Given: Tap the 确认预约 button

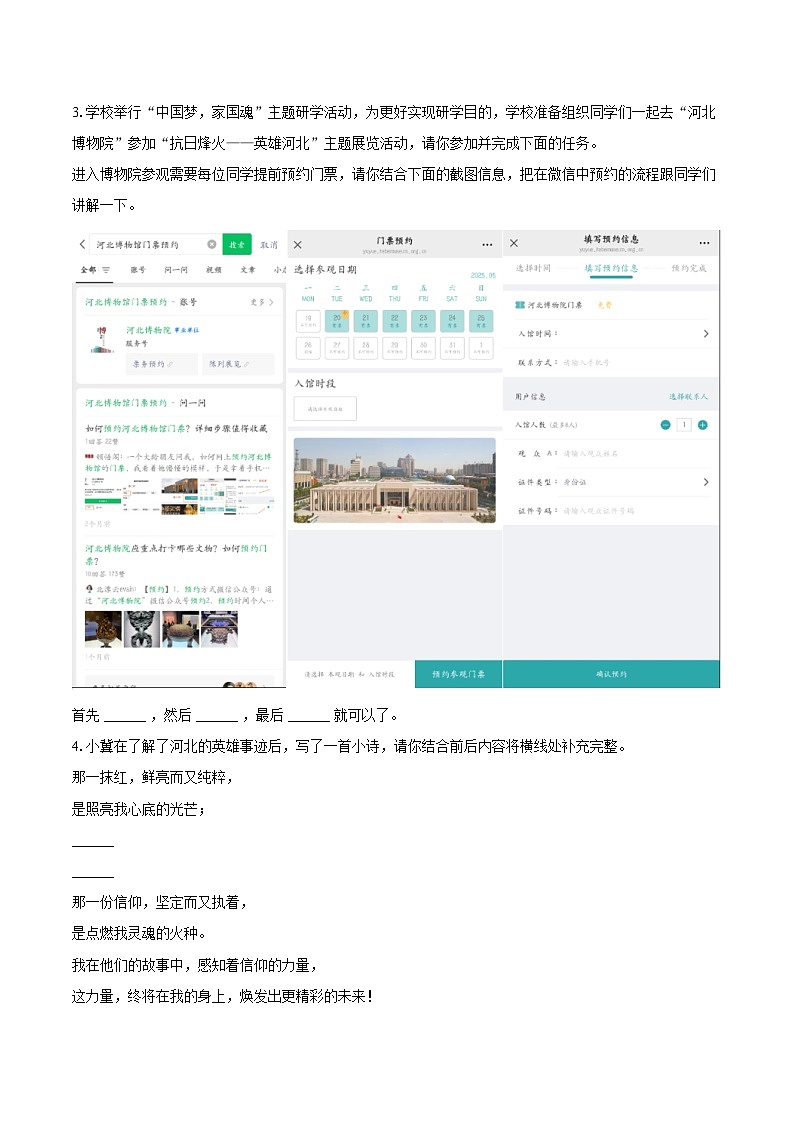Looking at the screenshot, I should 611,674.
